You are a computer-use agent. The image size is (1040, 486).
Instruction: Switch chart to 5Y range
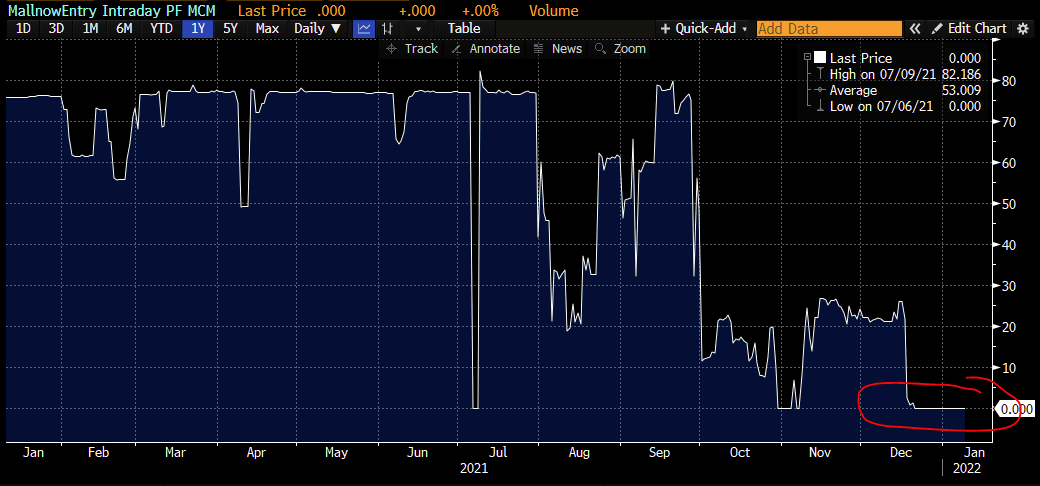tap(232, 29)
